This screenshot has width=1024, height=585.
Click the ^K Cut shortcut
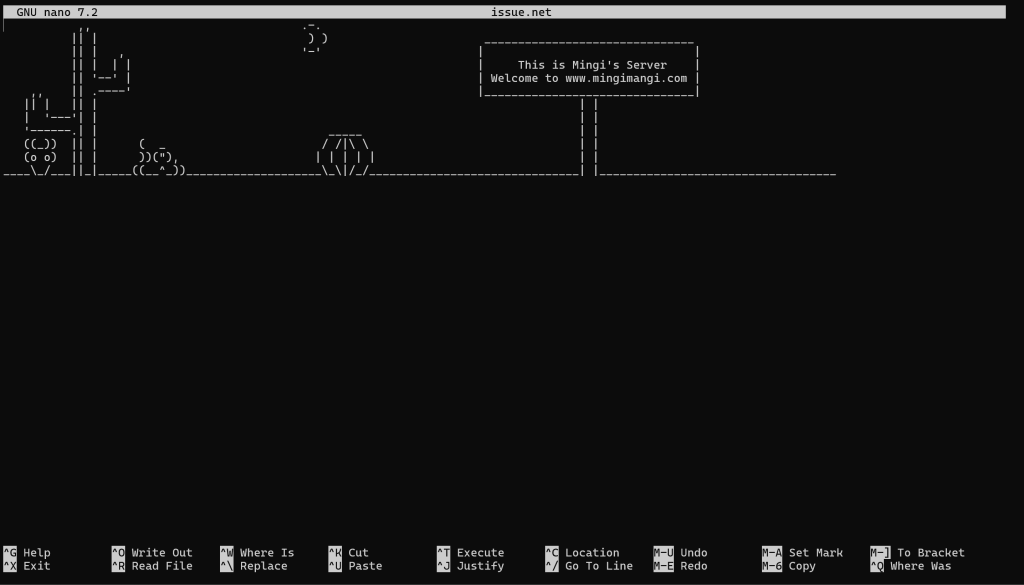point(348,553)
